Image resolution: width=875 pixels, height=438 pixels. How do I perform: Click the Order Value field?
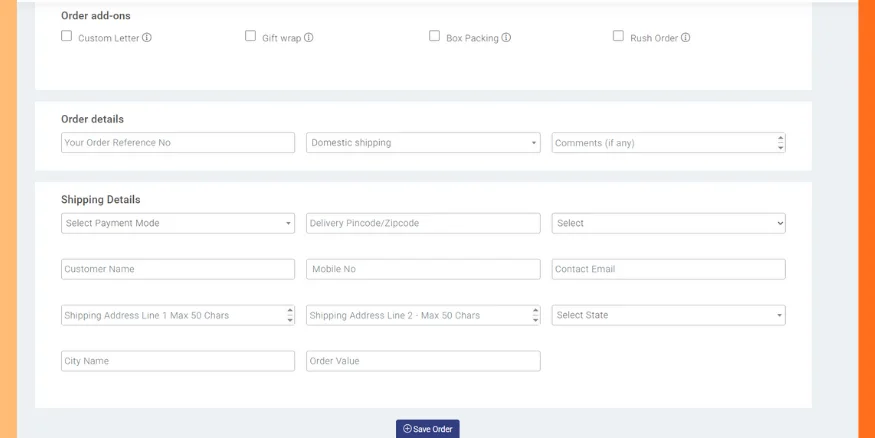pyautogui.click(x=423, y=361)
